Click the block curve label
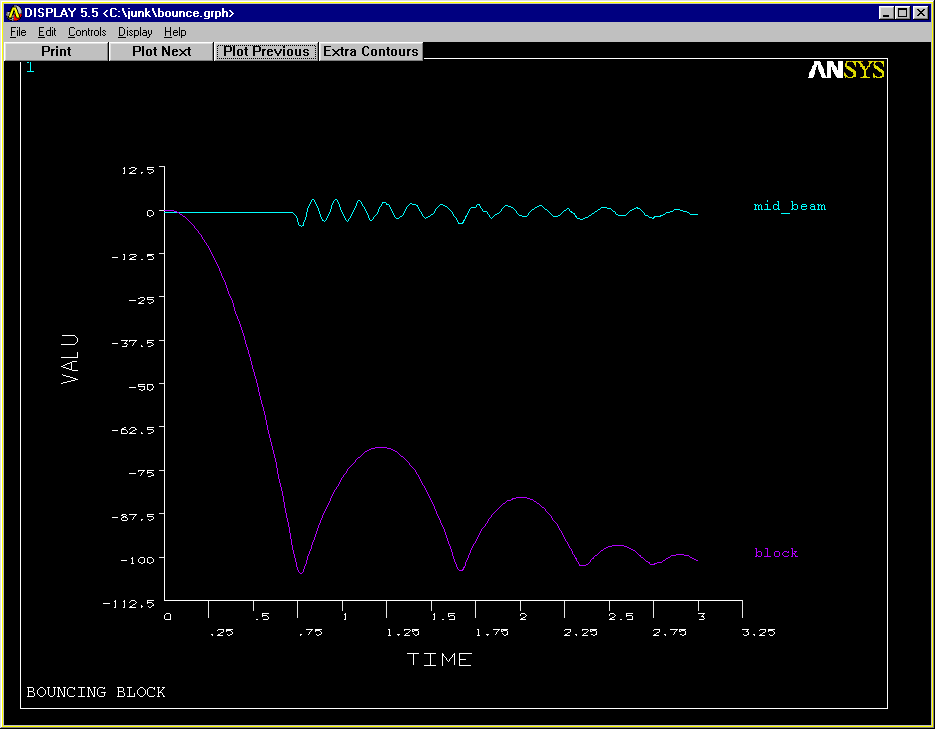935x729 pixels. [x=776, y=553]
